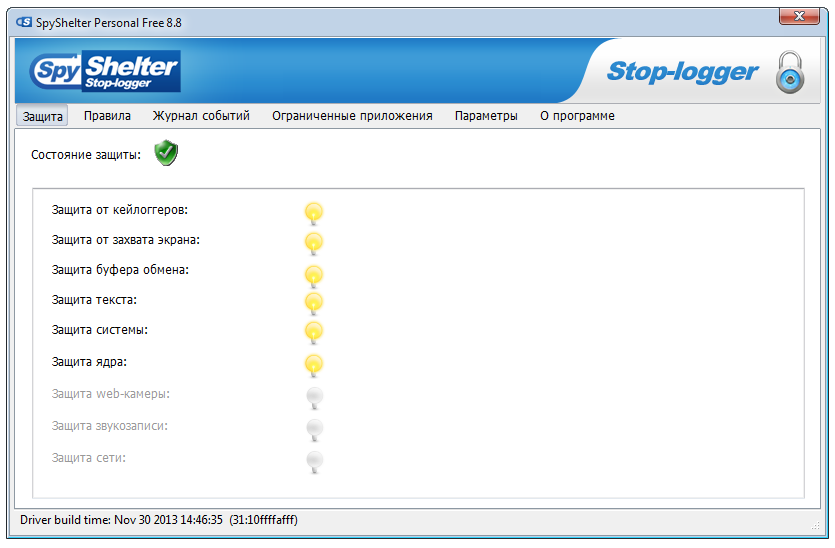Click the label Защита буфера обмена

click(120, 269)
